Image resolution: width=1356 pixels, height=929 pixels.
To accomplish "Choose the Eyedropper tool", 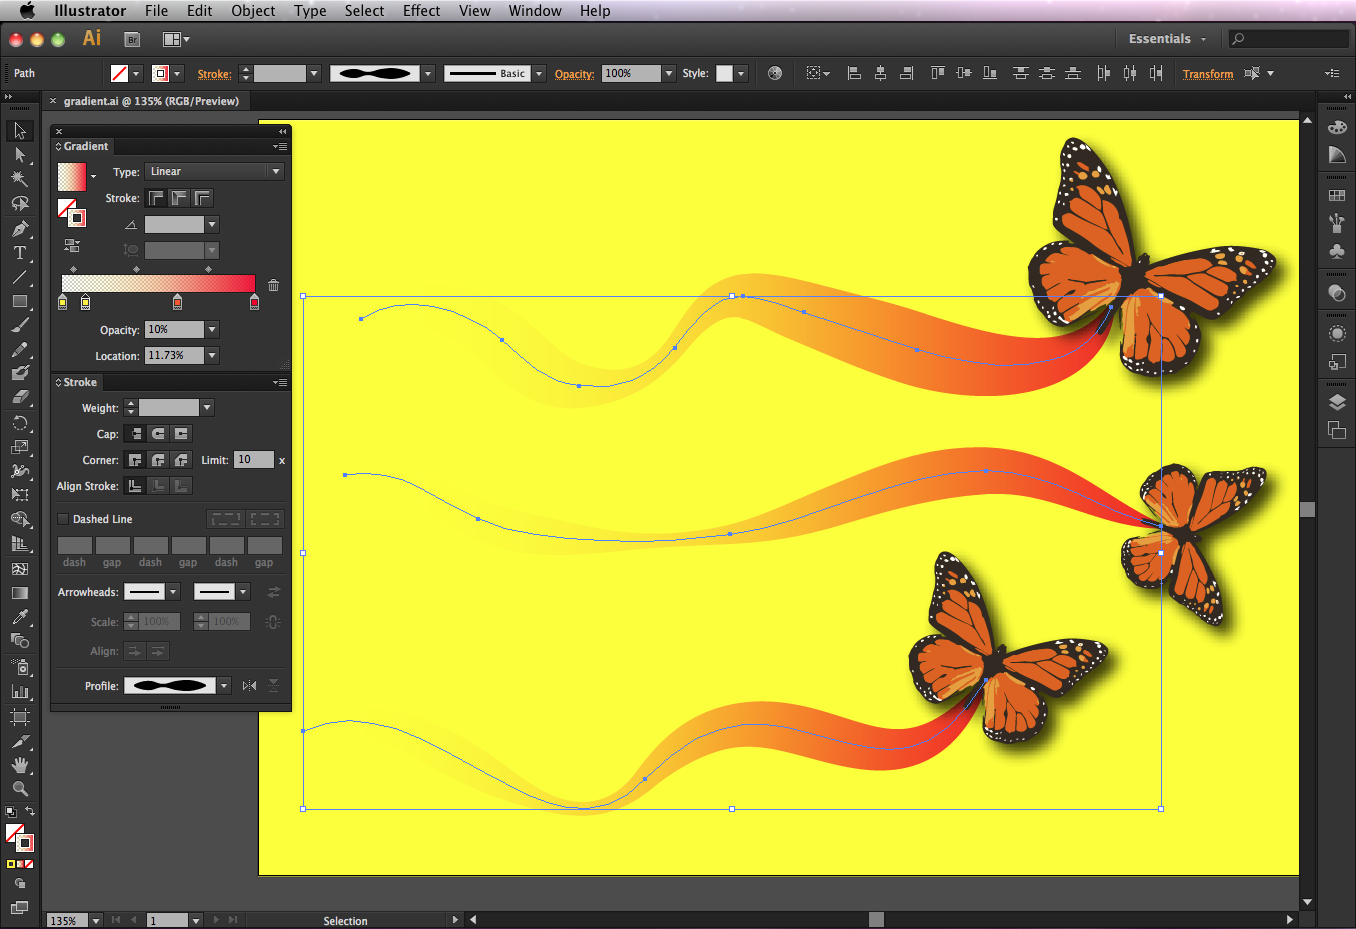I will [x=20, y=617].
